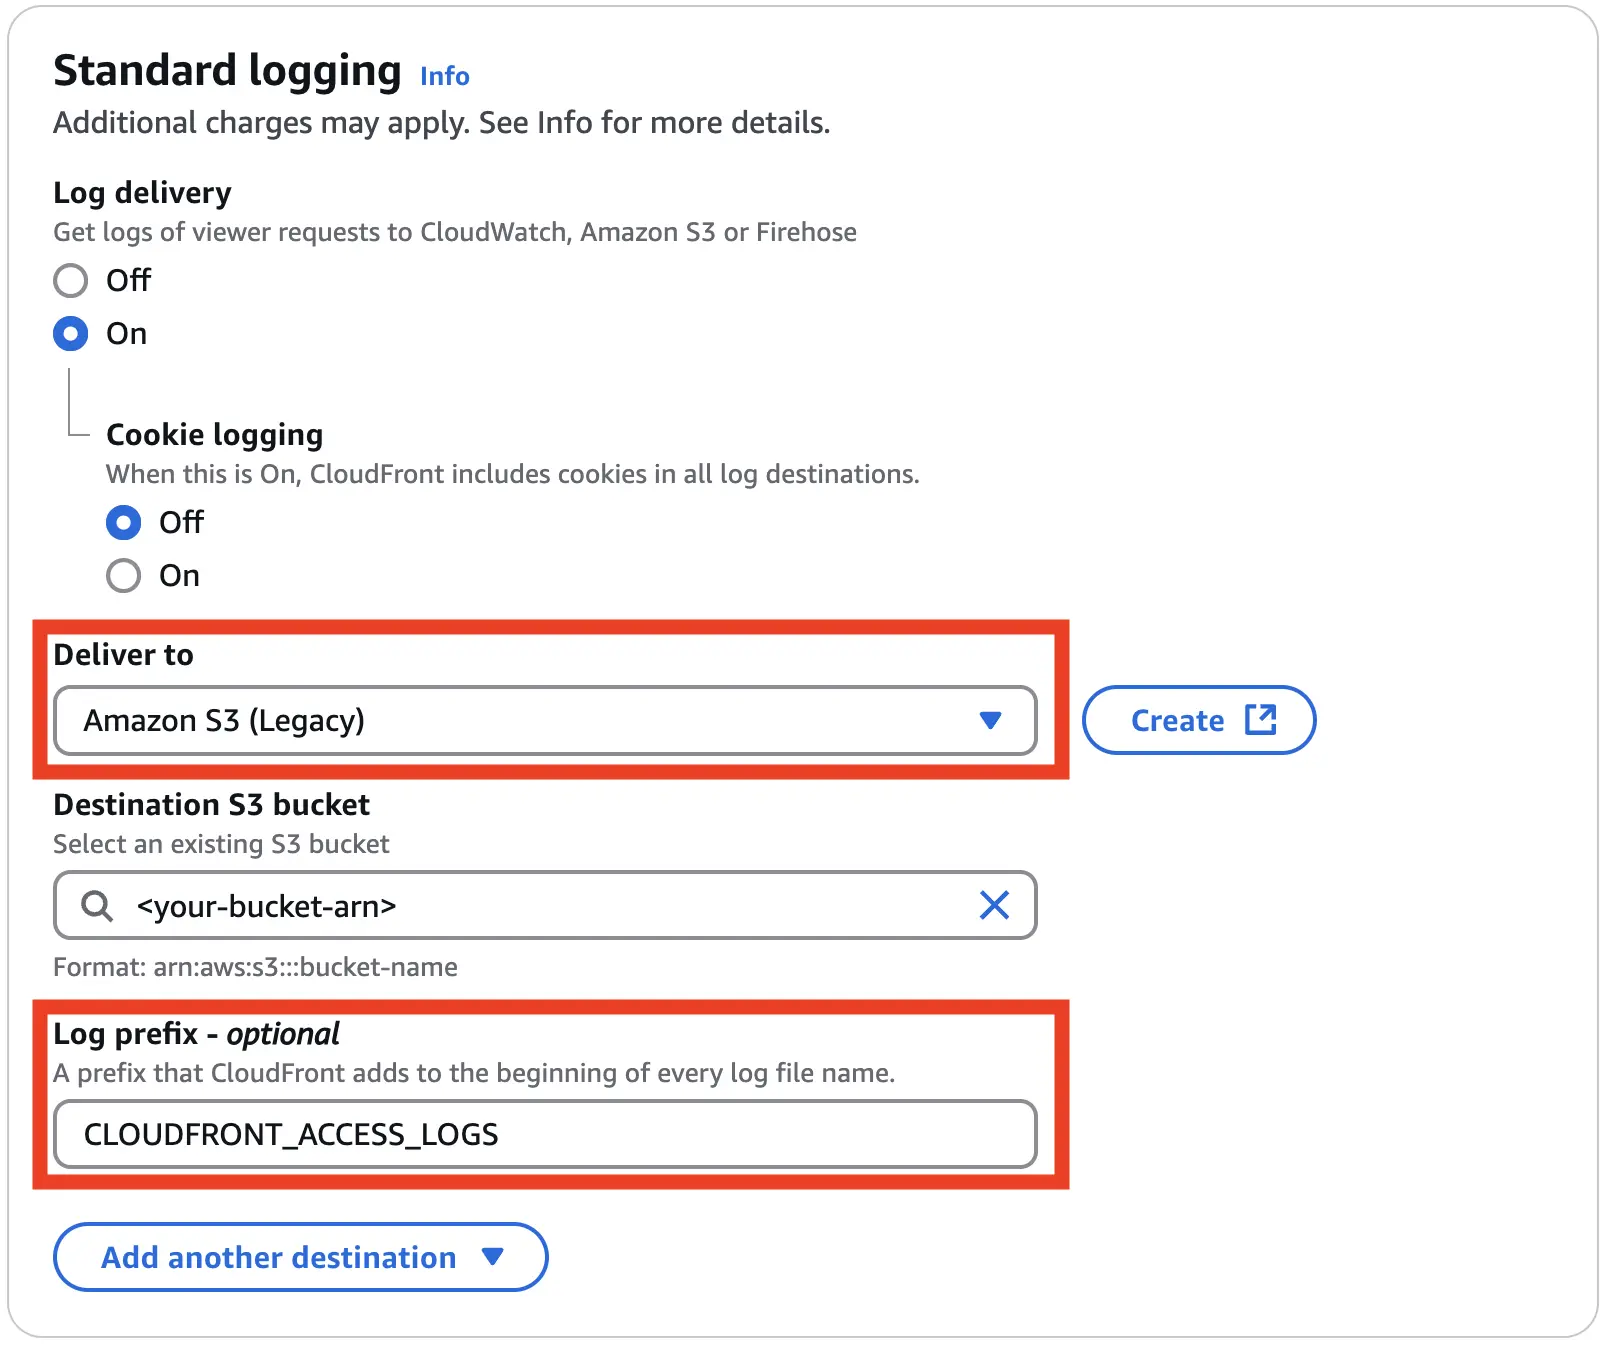
Task: Click the Deliver to label
Action: [124, 655]
